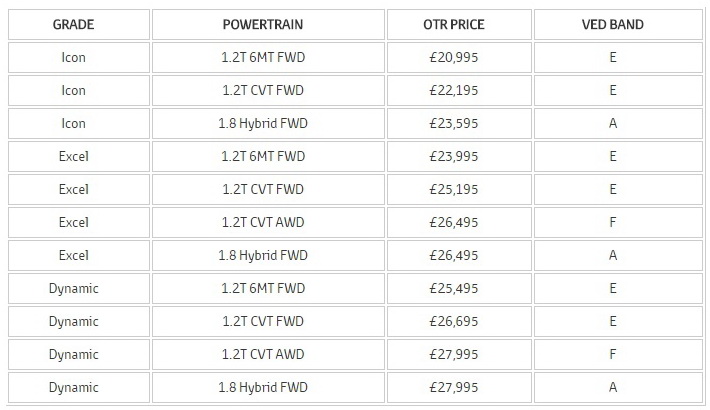Click the GRADE column header

[x=73, y=24]
